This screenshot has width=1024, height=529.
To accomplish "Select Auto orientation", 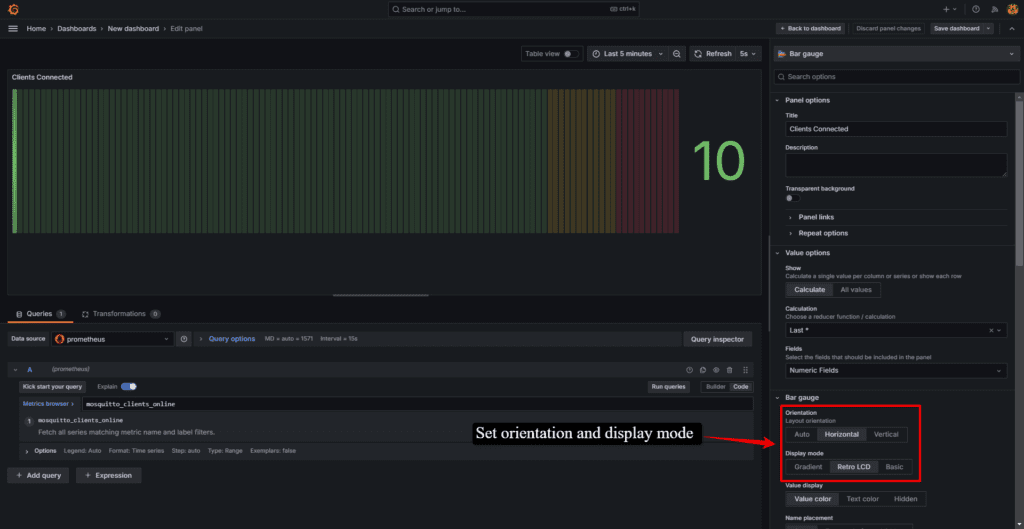I will coord(801,434).
